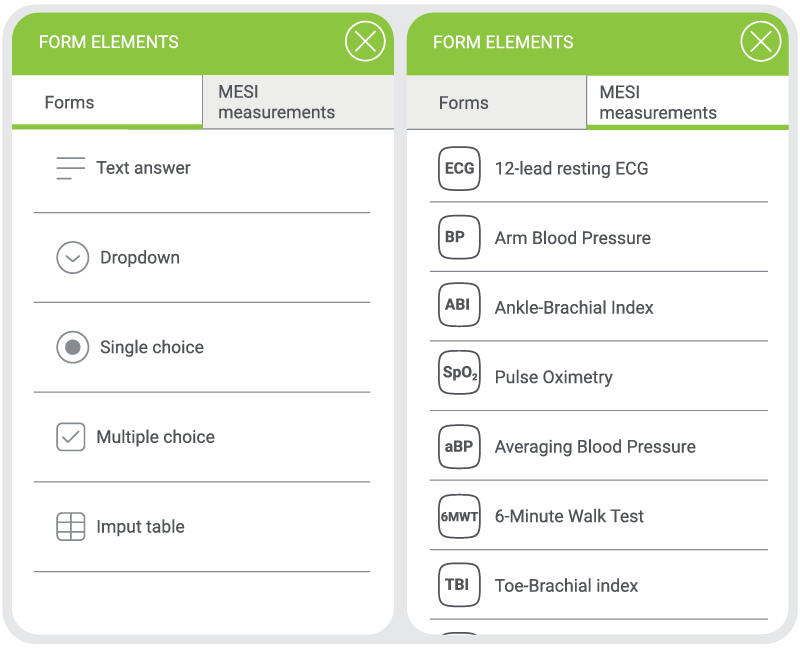The image size is (800, 651).
Task: Choose the Ankle-Brachial Index label
Action: tap(574, 307)
